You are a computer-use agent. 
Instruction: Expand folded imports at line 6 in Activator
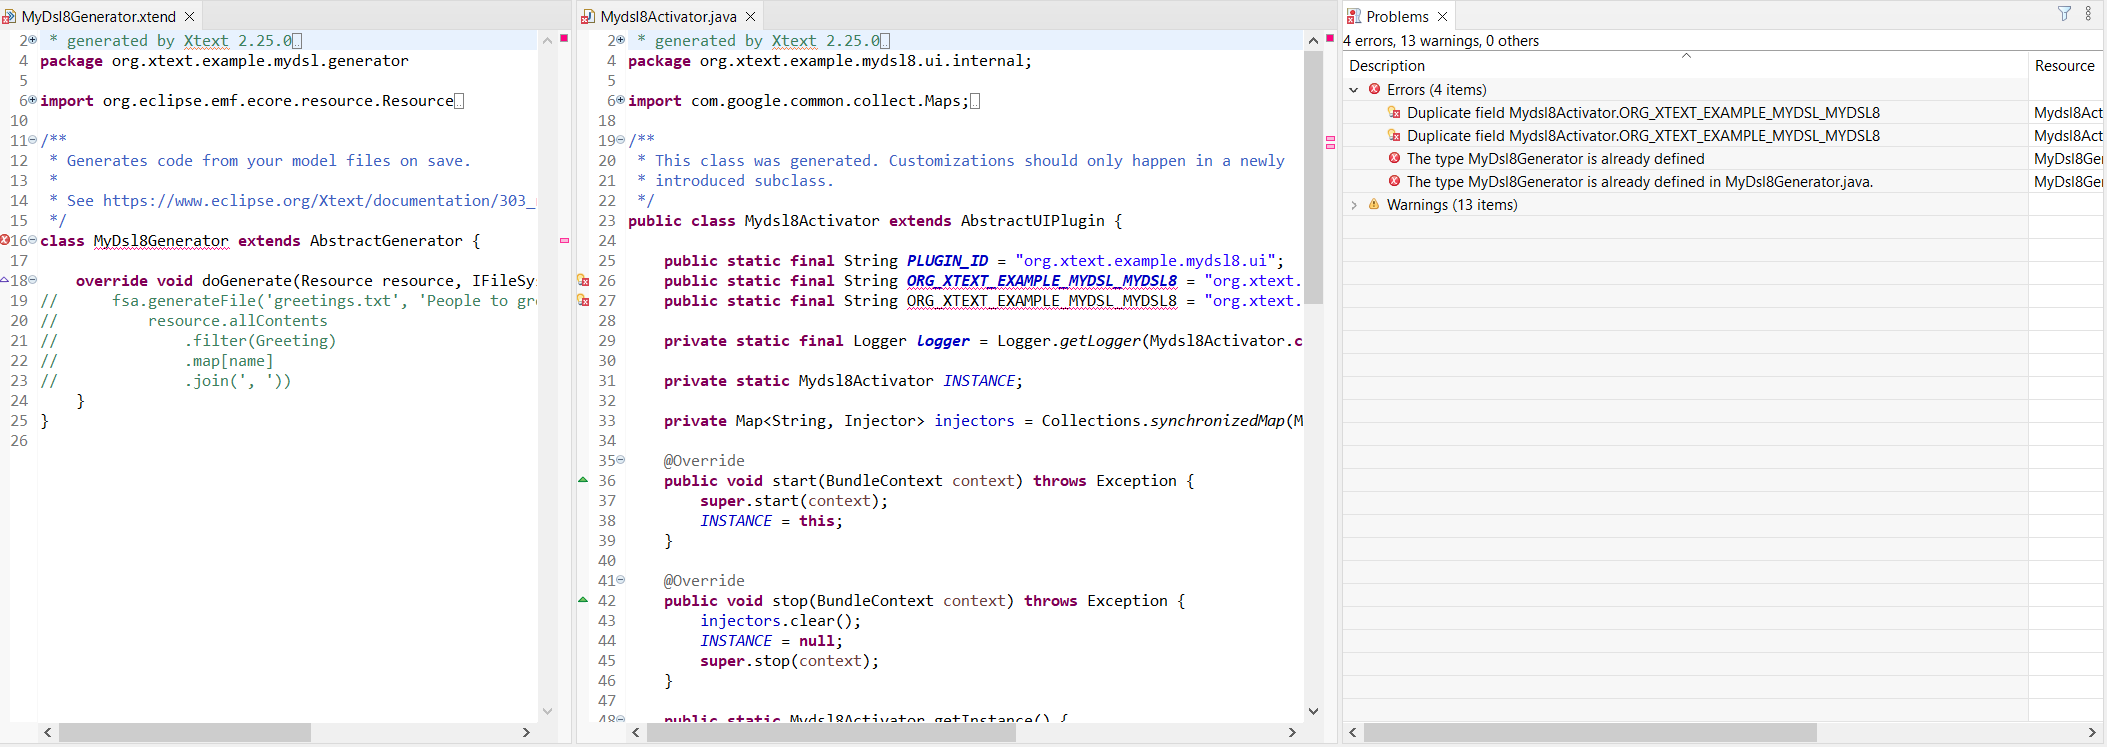[621, 100]
